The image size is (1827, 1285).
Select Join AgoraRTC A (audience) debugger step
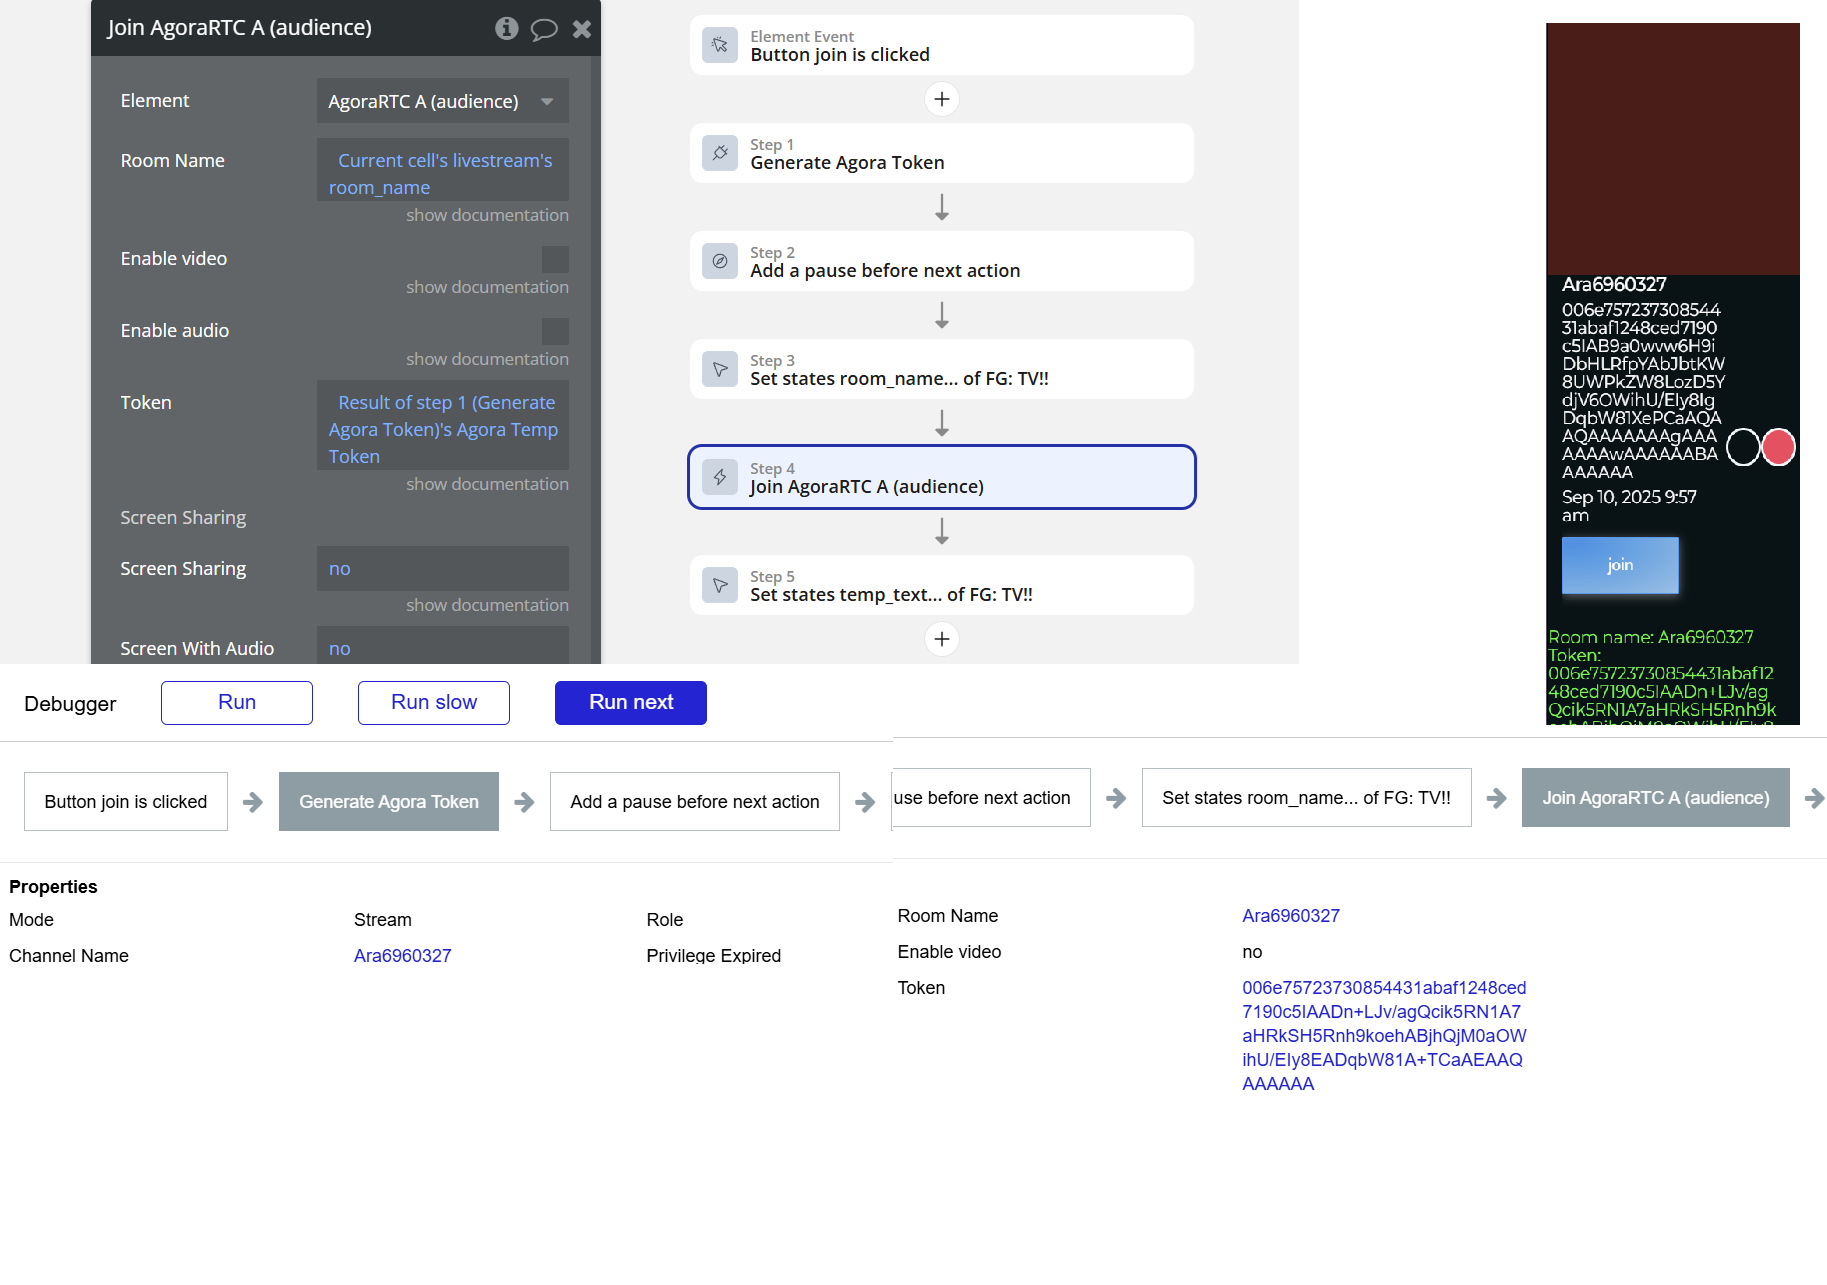[x=1655, y=797]
